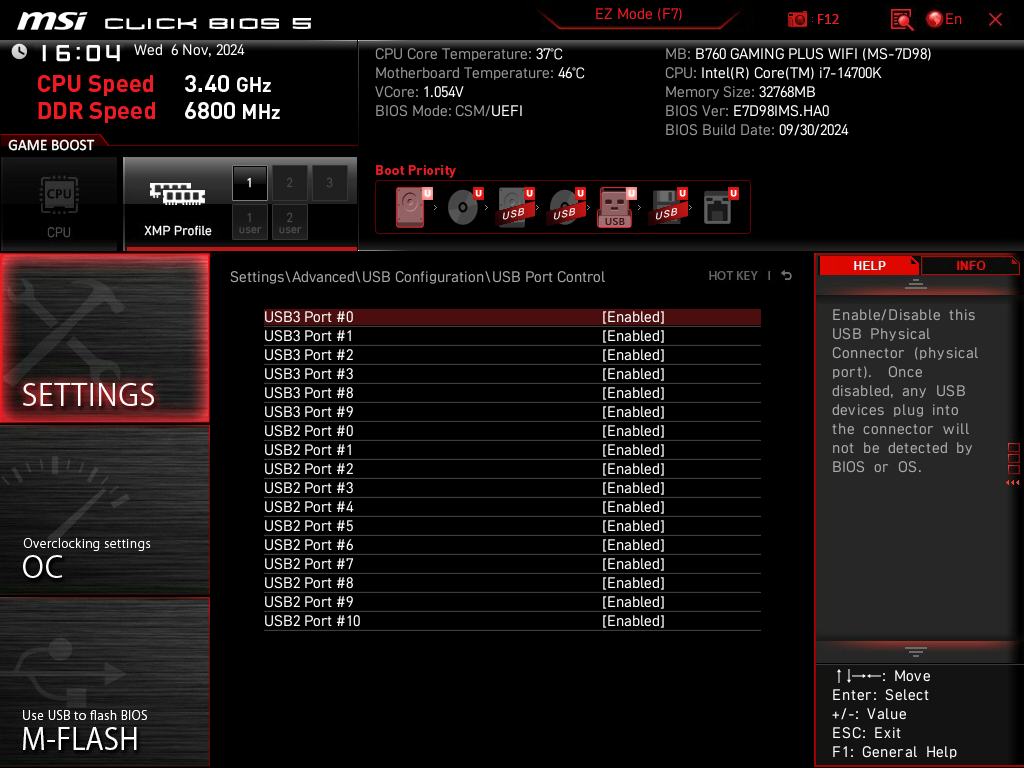Select the USB2 Port #7 row

tap(512, 564)
